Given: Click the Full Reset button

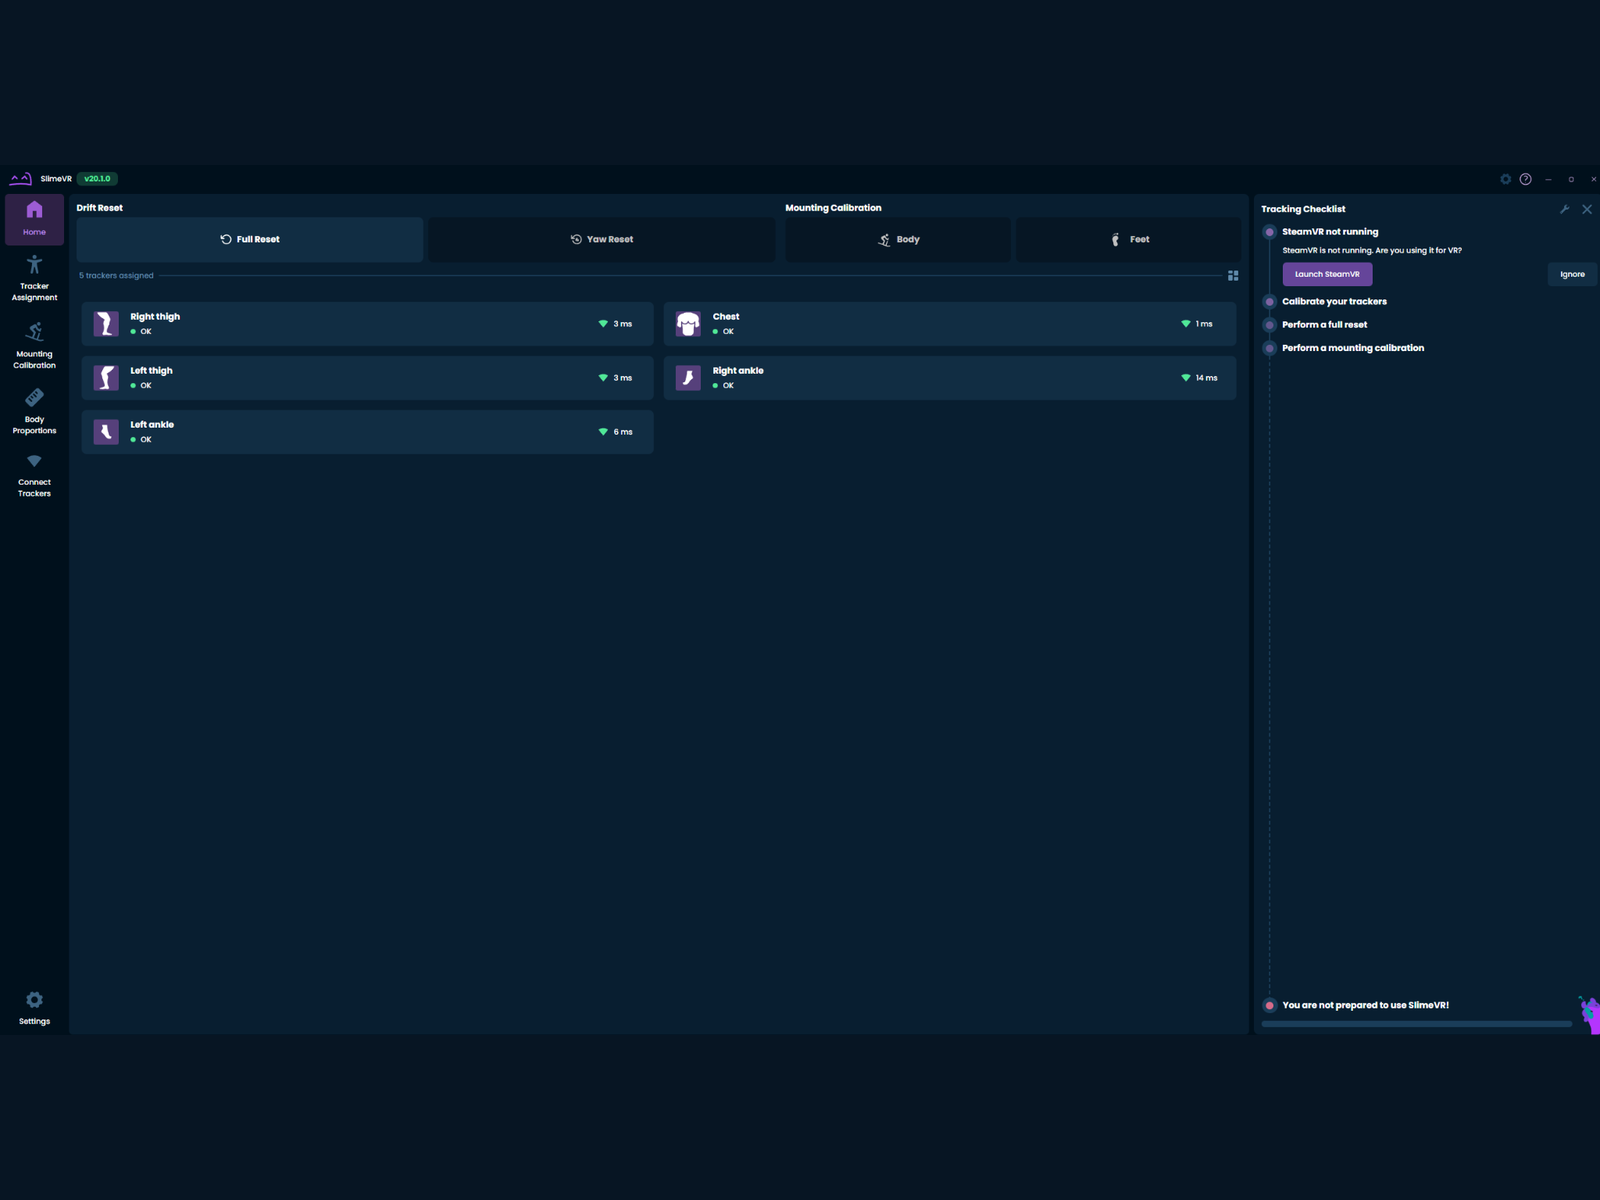Looking at the screenshot, I should [250, 239].
